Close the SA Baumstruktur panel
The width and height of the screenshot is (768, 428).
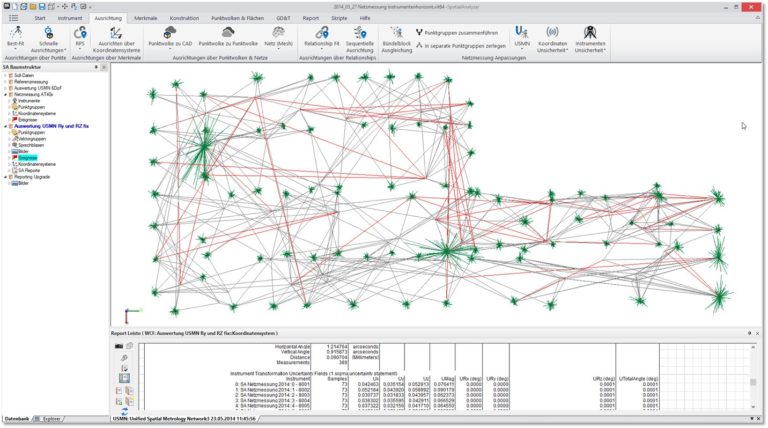coord(104,67)
